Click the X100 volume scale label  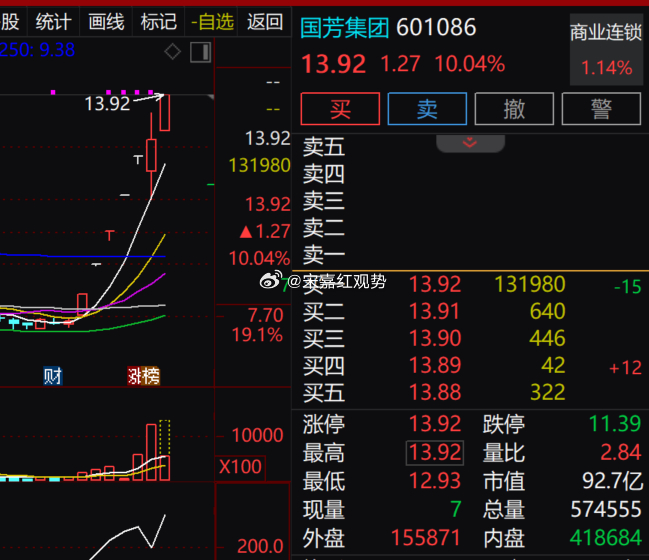click(240, 467)
